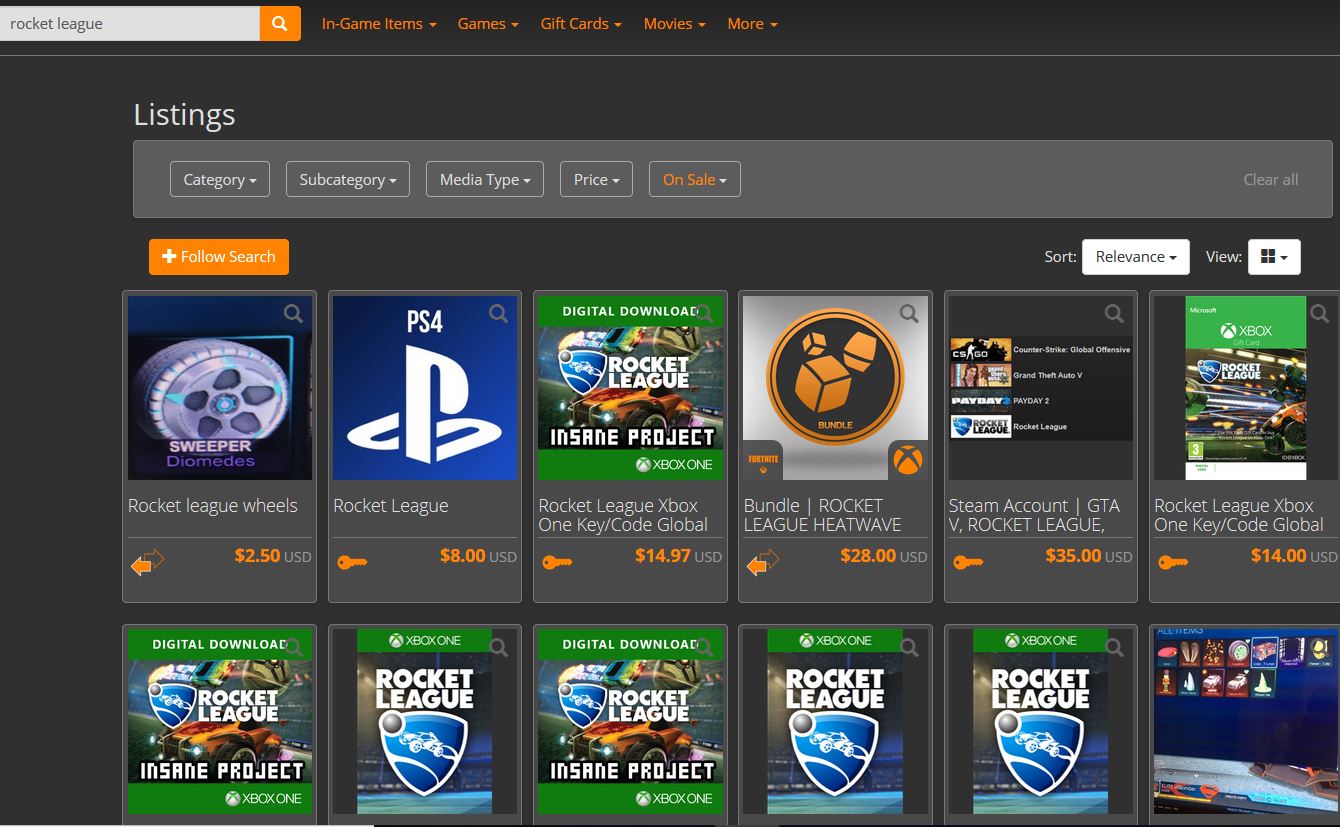This screenshot has height=827, width=1340.
Task: Click into the 'rocket league' search field
Action: (130, 23)
